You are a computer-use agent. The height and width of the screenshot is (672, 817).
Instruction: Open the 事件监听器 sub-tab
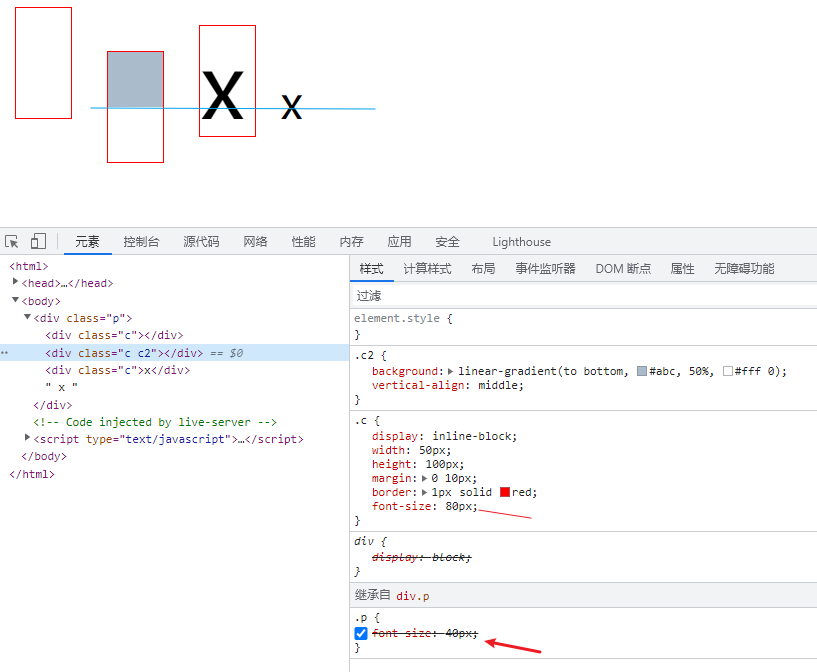(x=545, y=269)
